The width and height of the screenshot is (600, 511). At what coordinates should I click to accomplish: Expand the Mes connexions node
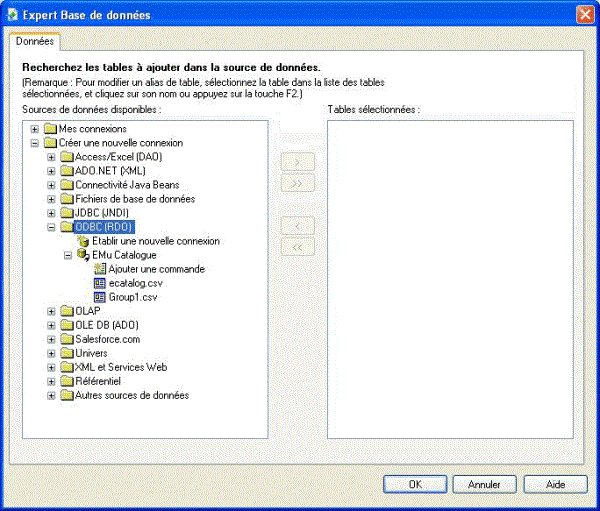pos(36,129)
